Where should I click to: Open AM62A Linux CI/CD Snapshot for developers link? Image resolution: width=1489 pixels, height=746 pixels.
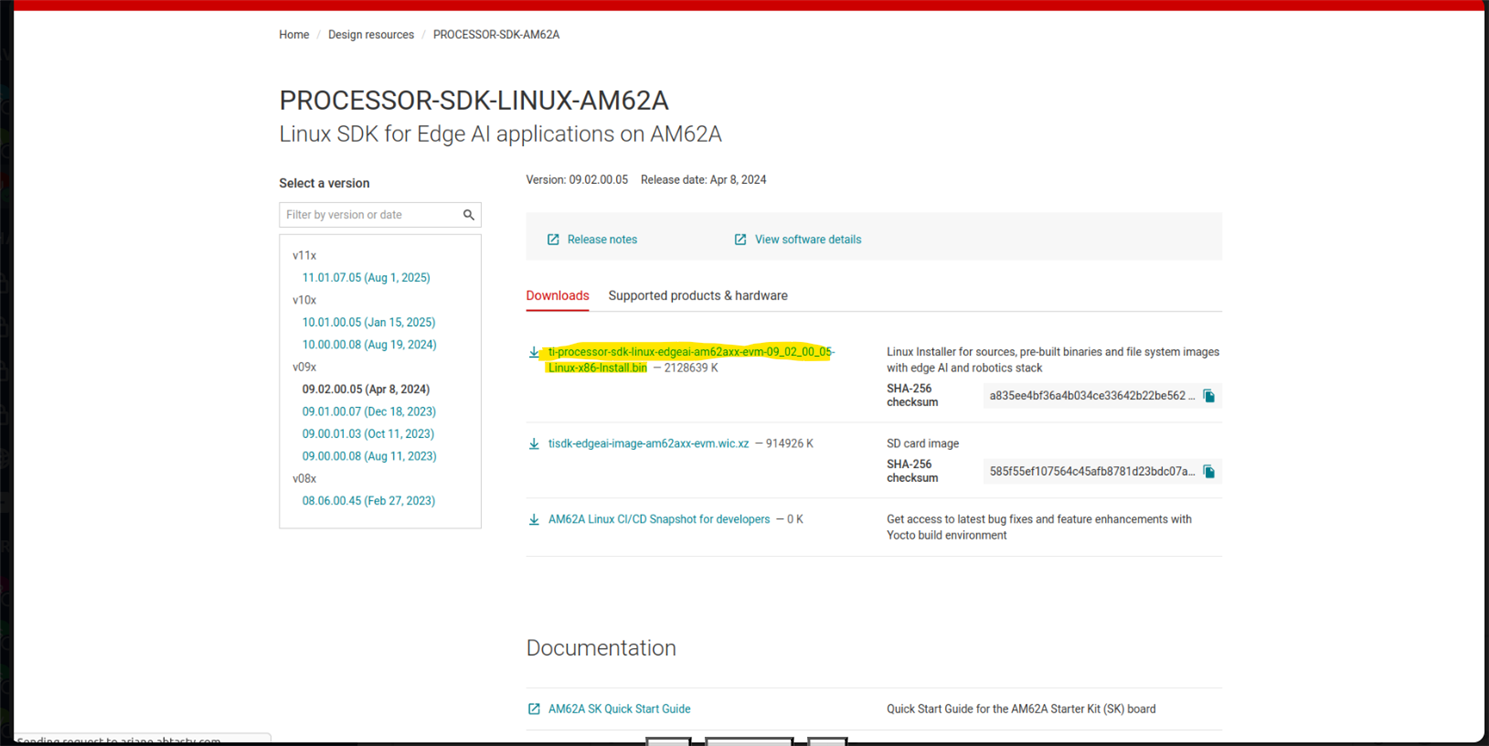659,520
